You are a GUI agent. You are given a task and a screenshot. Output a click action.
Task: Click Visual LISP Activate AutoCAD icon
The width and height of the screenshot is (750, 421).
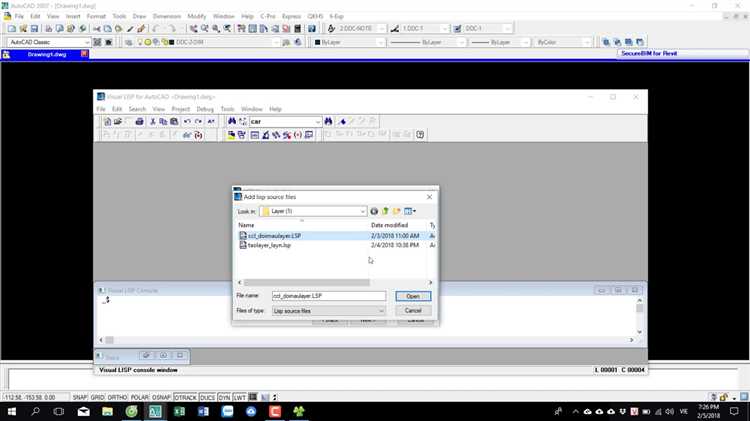tap(231, 135)
